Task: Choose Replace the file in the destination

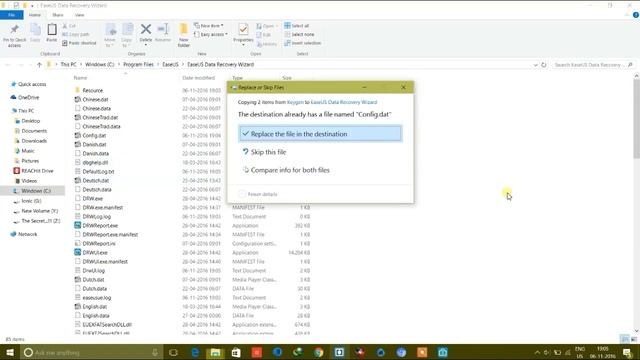Action: tap(320, 133)
